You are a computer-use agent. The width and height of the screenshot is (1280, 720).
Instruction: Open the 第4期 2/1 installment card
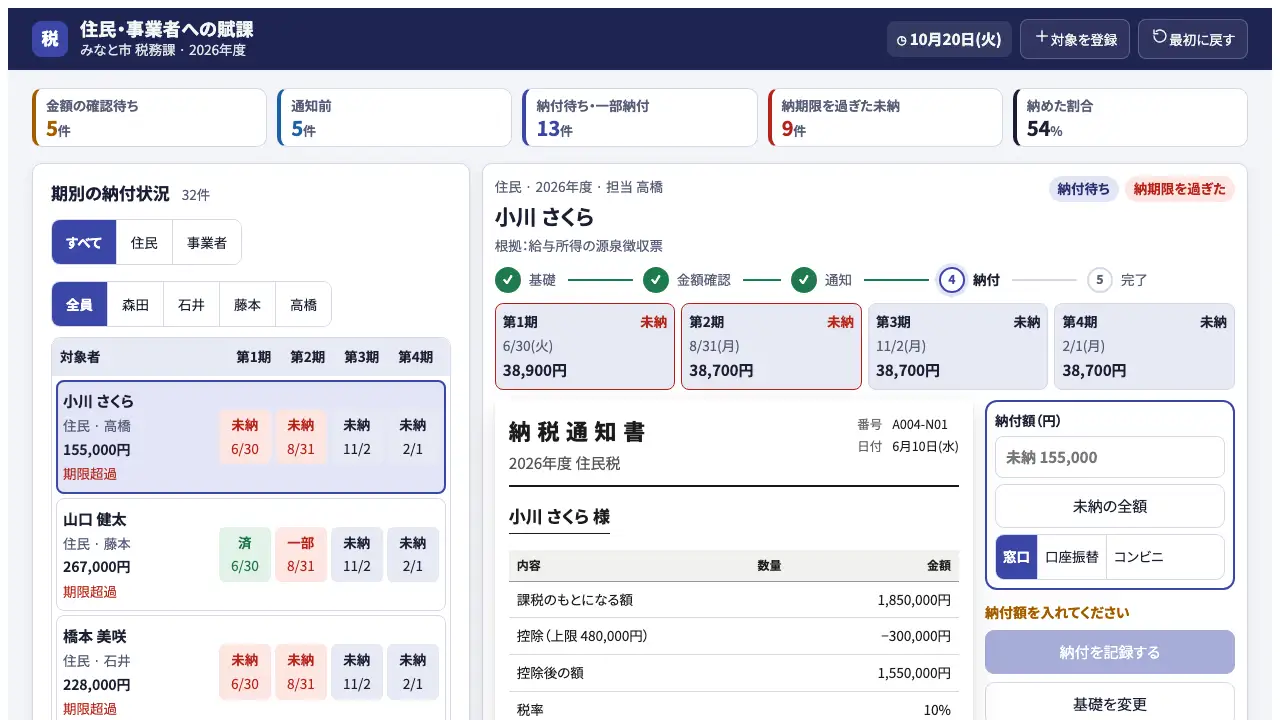pyautogui.click(x=1144, y=346)
